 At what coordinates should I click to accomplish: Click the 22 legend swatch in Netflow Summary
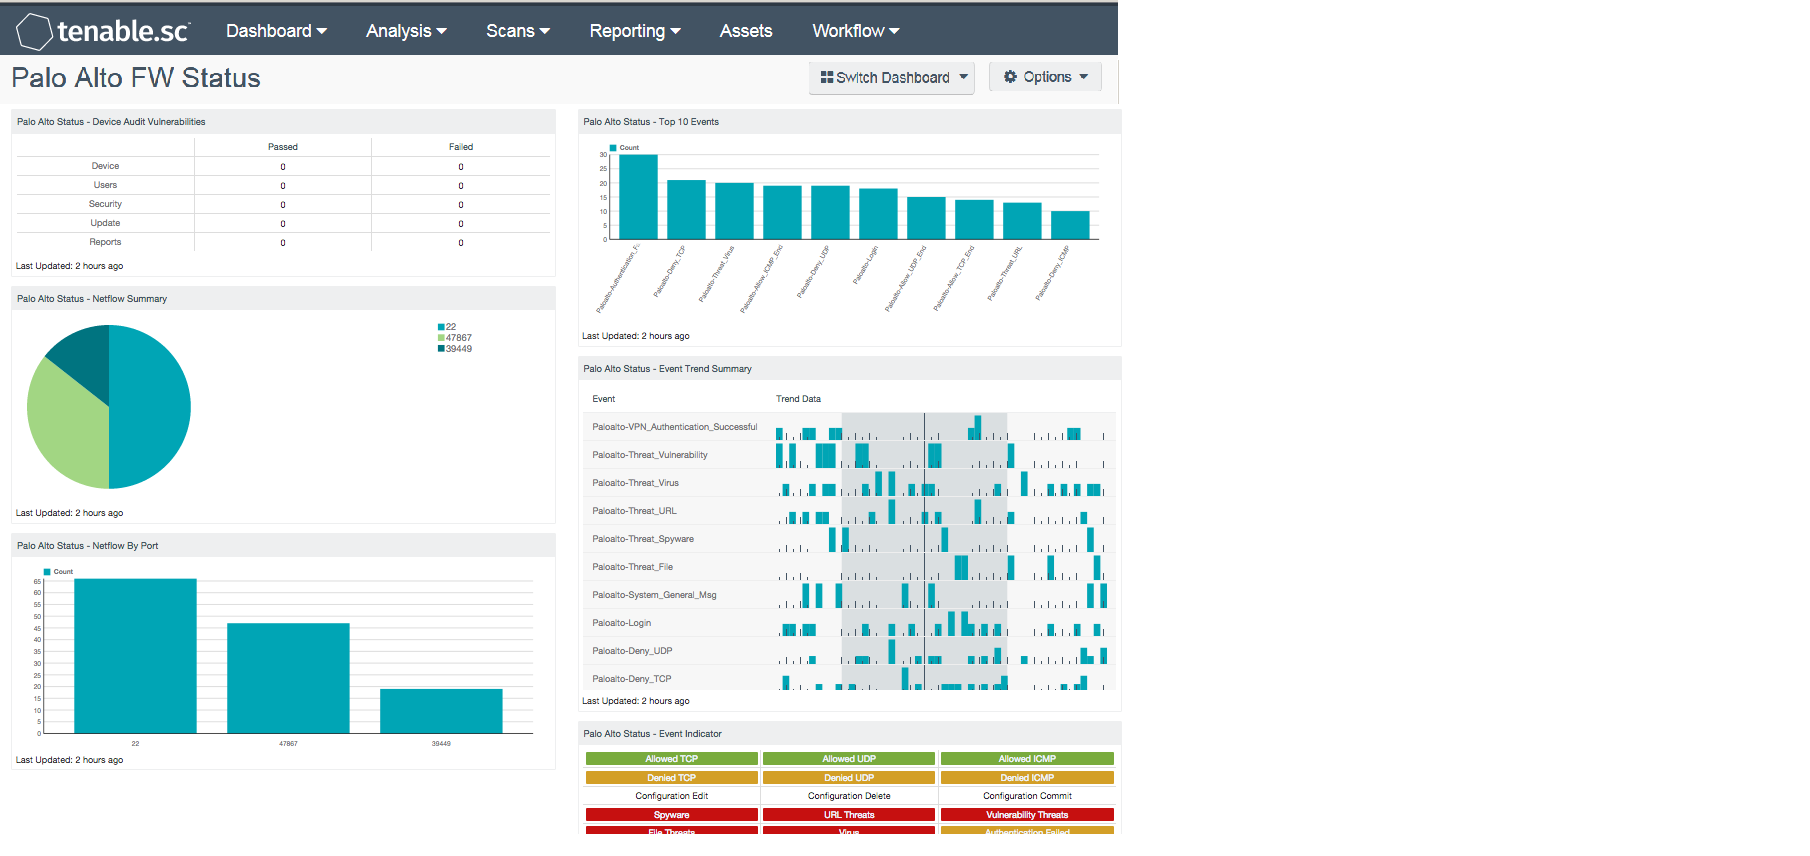tap(441, 327)
